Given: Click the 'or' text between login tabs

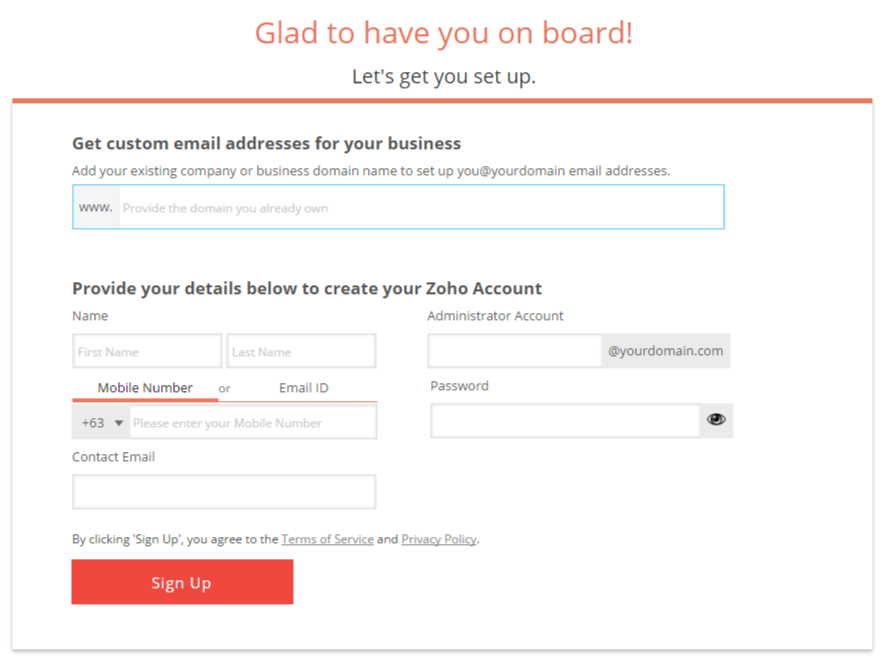Looking at the screenshot, I should [x=224, y=388].
